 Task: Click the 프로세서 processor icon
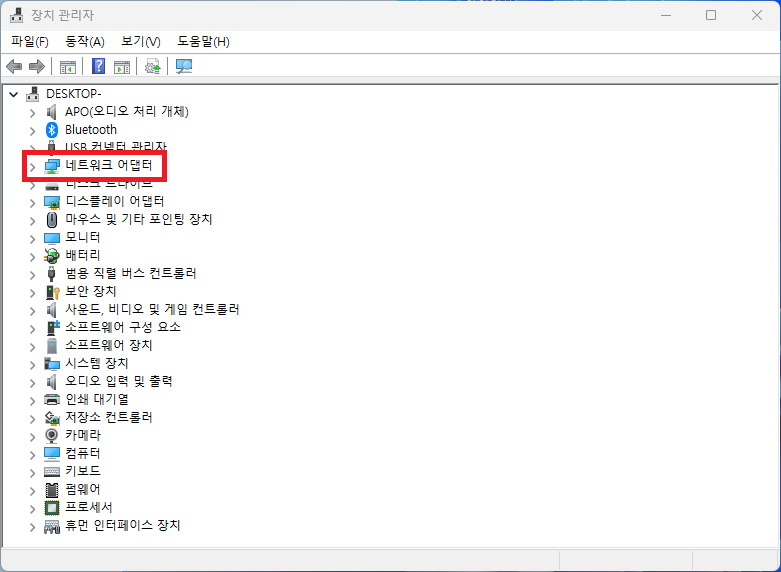coord(52,508)
